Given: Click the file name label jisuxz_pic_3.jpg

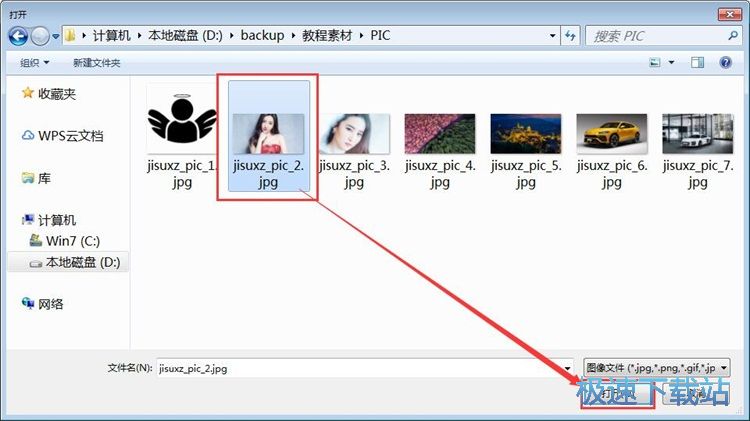Looking at the screenshot, I should (354, 174).
